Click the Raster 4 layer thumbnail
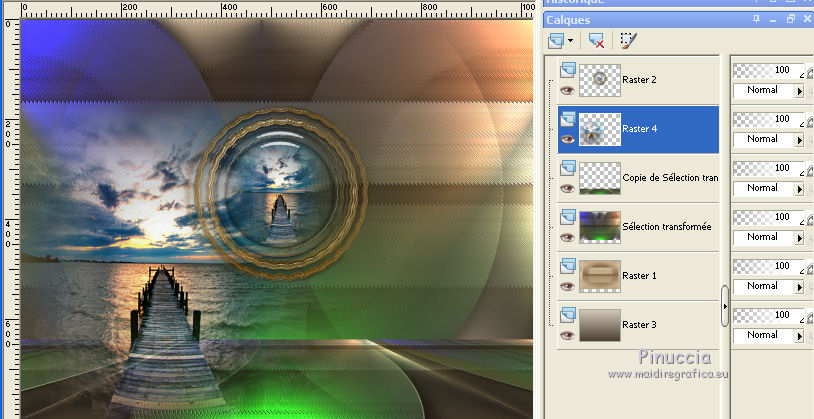 click(x=600, y=129)
